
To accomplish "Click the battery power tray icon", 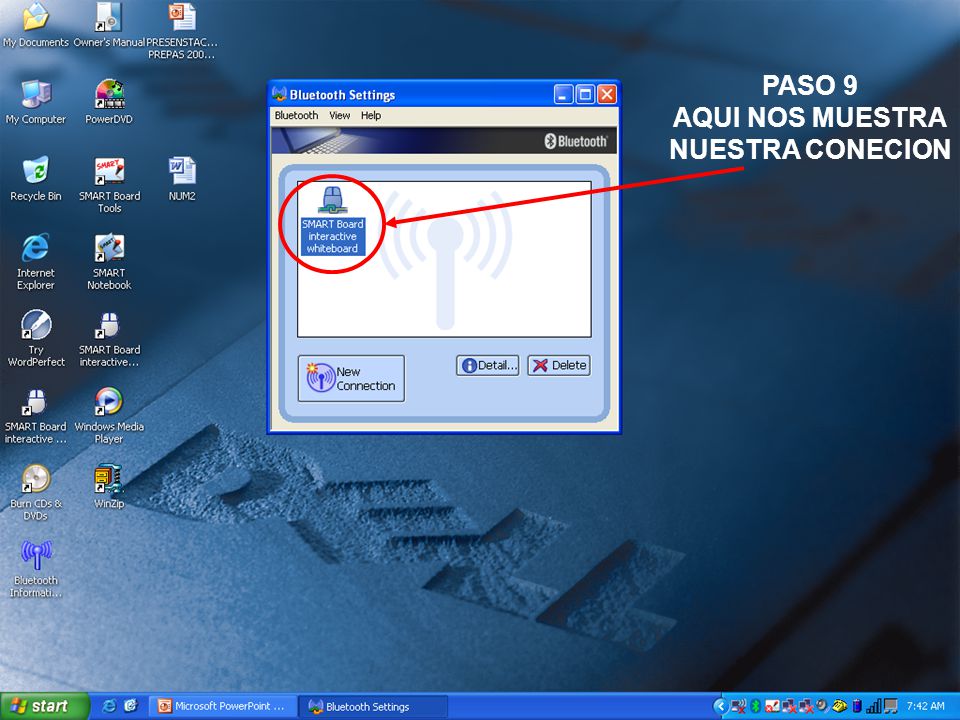I will [x=857, y=707].
